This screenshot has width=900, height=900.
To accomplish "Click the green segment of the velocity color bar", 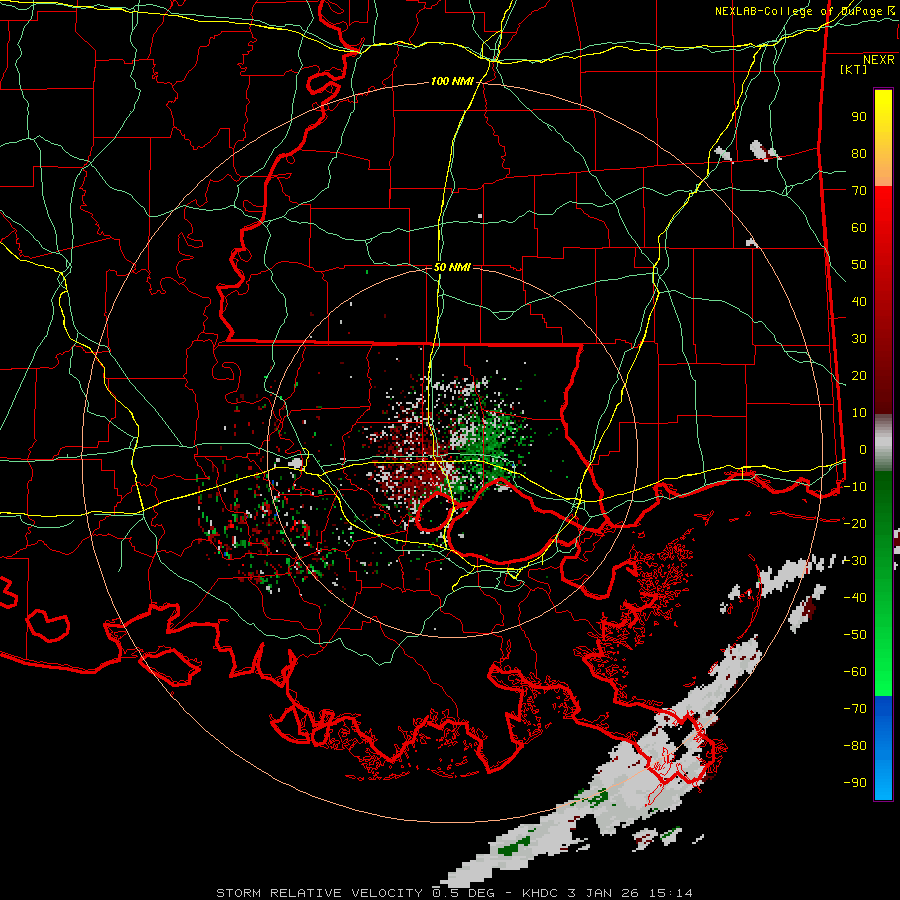I will coord(883,584).
